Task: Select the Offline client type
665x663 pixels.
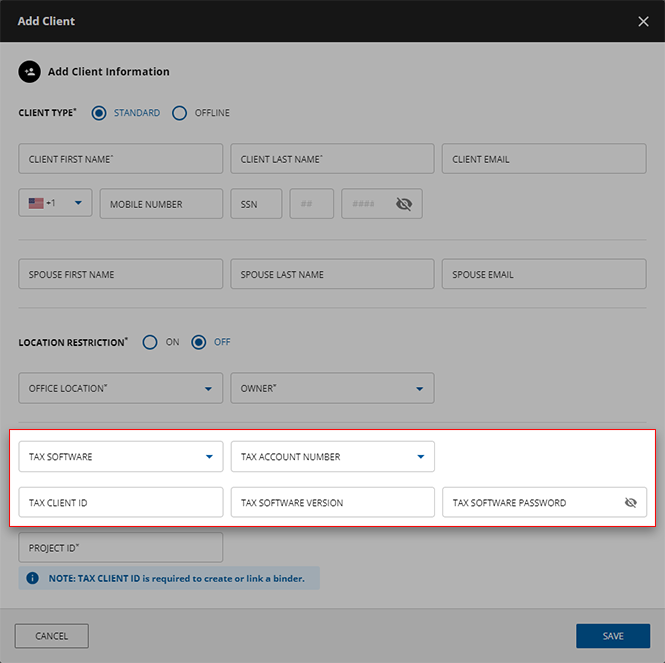Action: pyautogui.click(x=180, y=113)
